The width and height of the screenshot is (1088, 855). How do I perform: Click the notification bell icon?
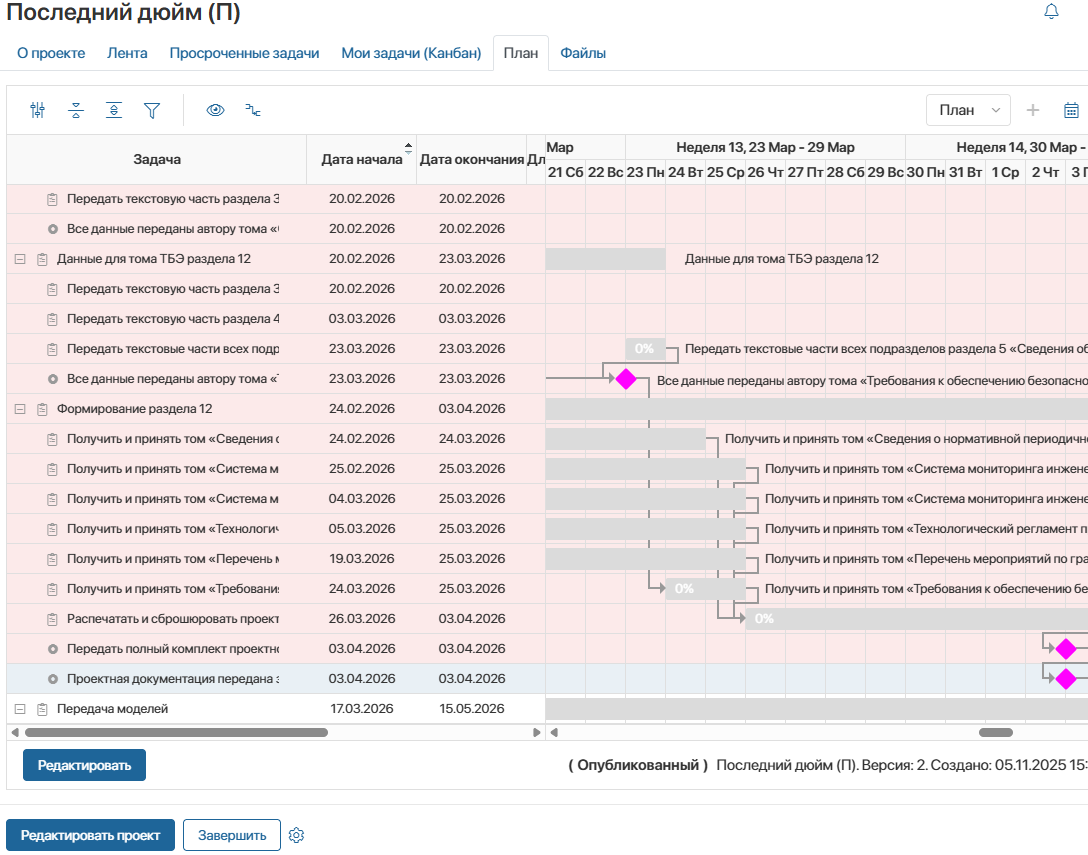point(1051,12)
